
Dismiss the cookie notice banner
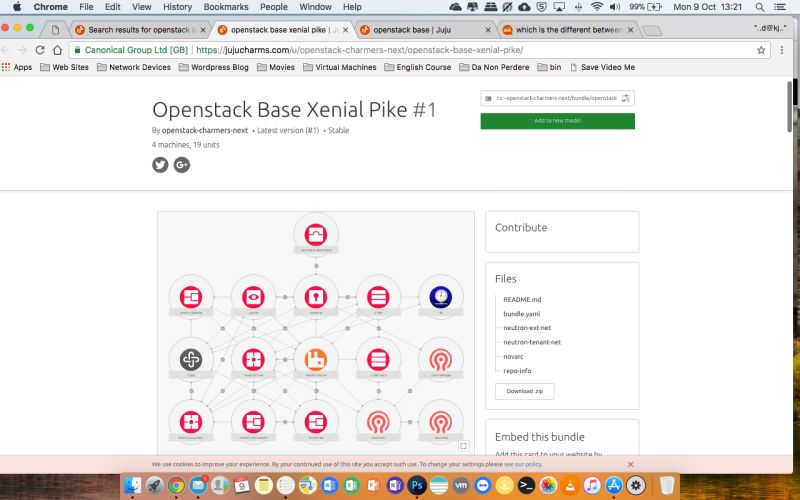[x=631, y=464]
